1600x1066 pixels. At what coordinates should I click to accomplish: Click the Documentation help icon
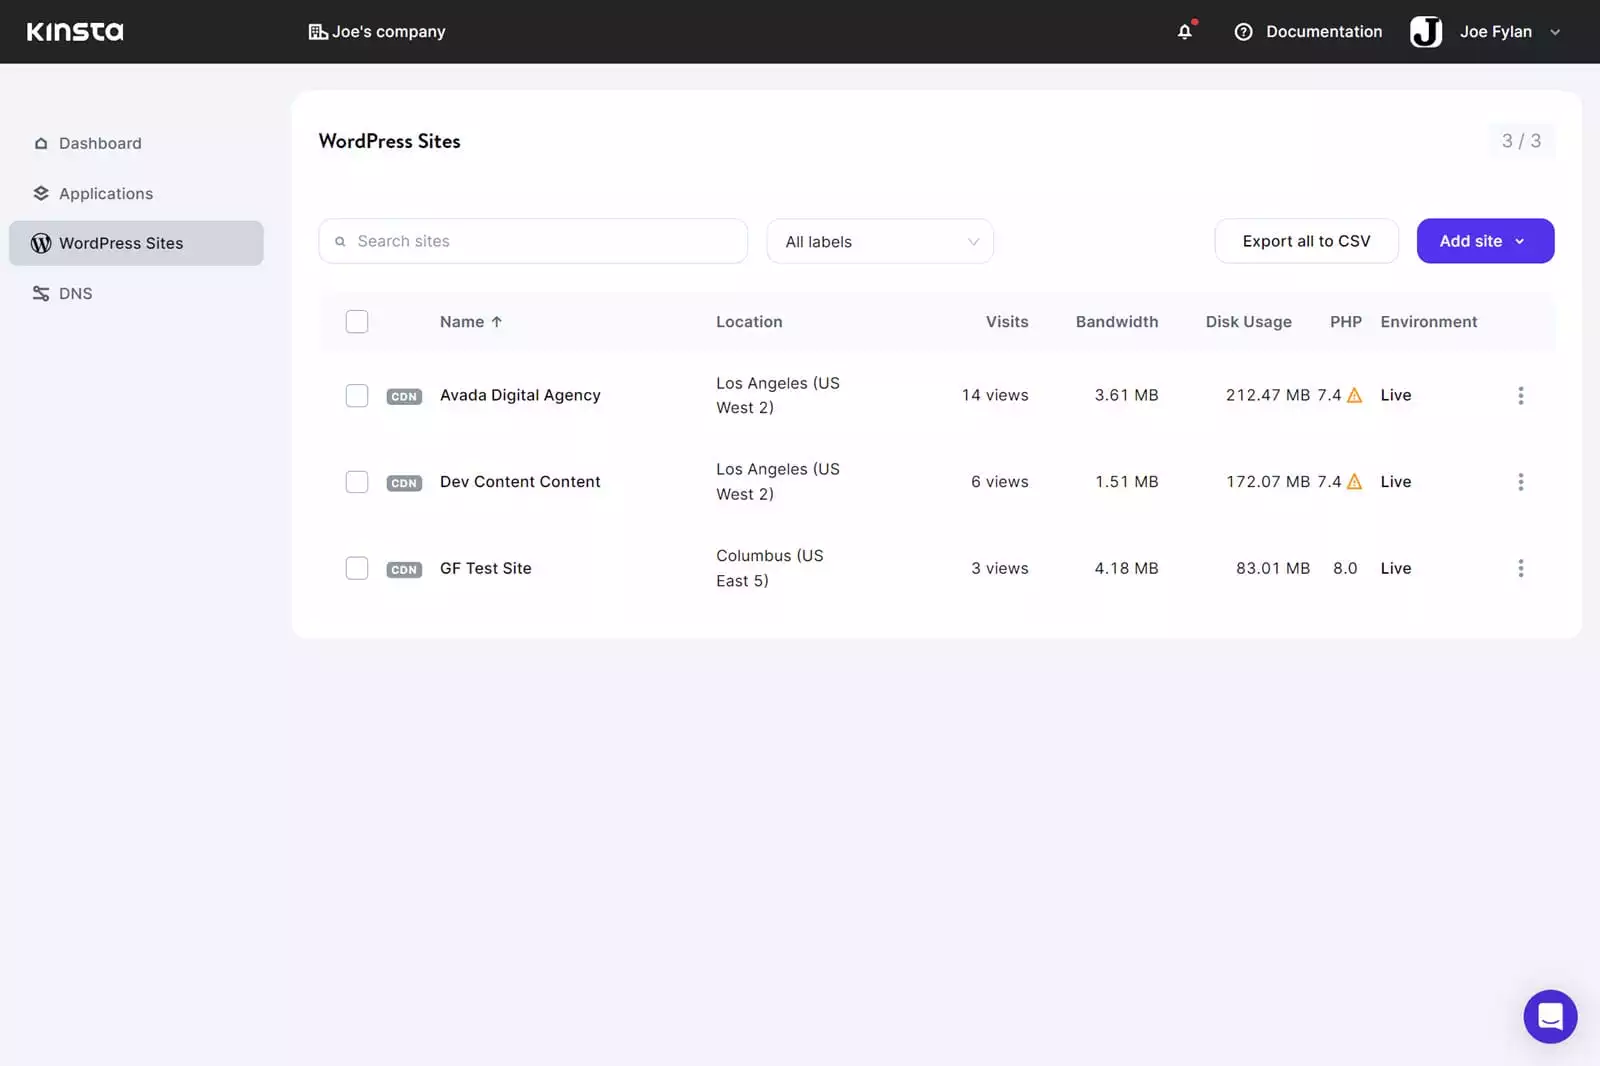coord(1243,32)
